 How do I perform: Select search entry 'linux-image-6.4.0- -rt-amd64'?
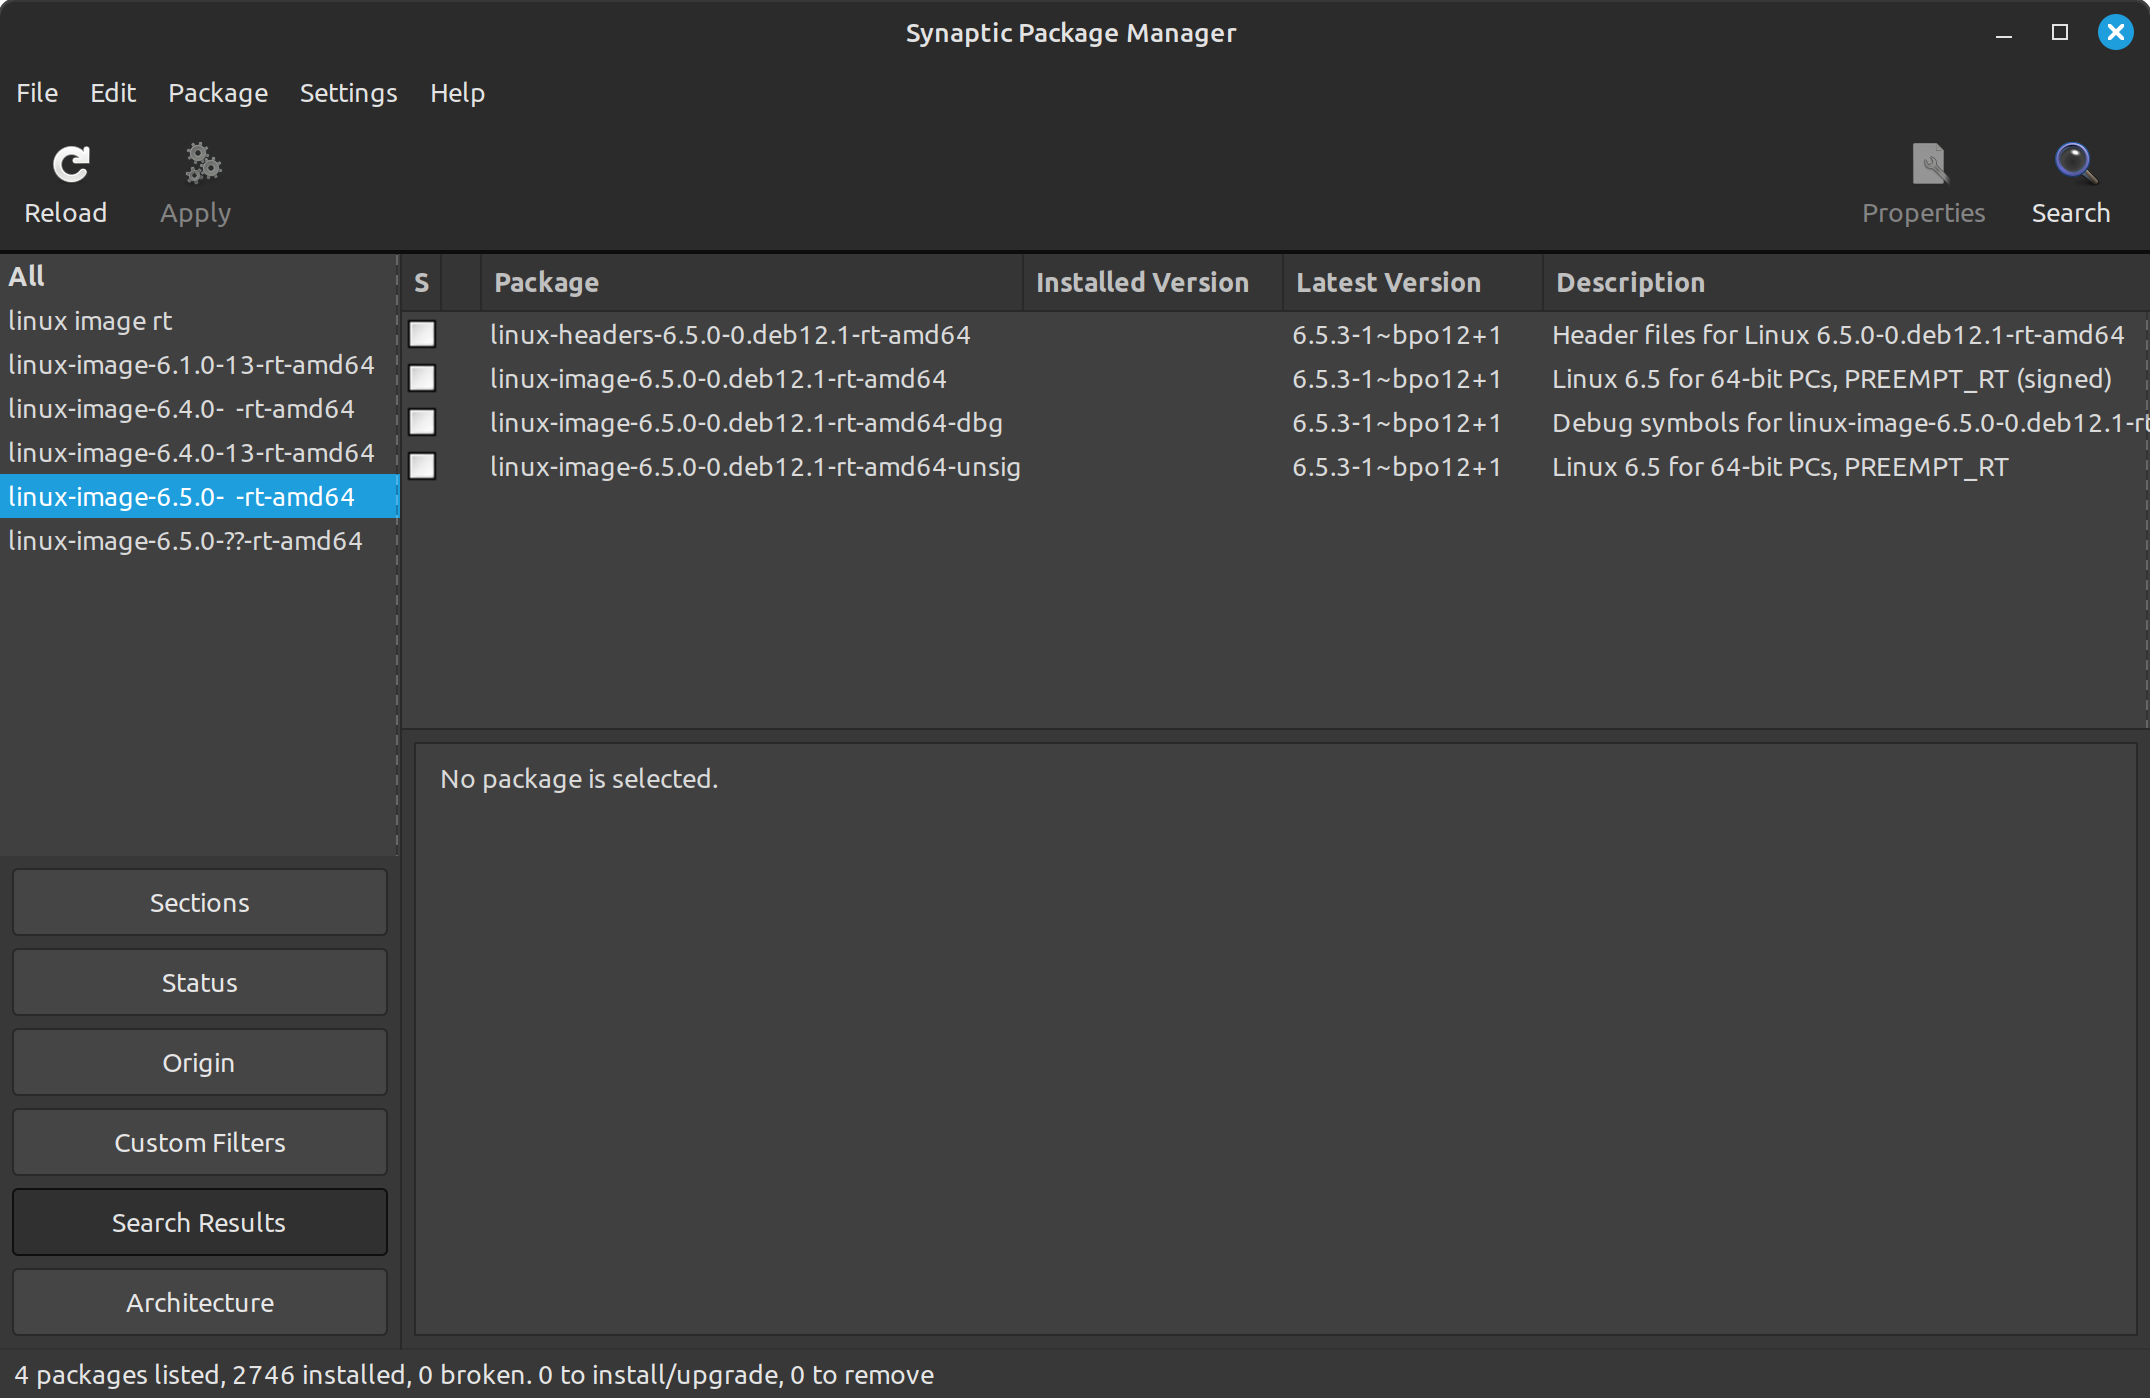pyautogui.click(x=199, y=409)
